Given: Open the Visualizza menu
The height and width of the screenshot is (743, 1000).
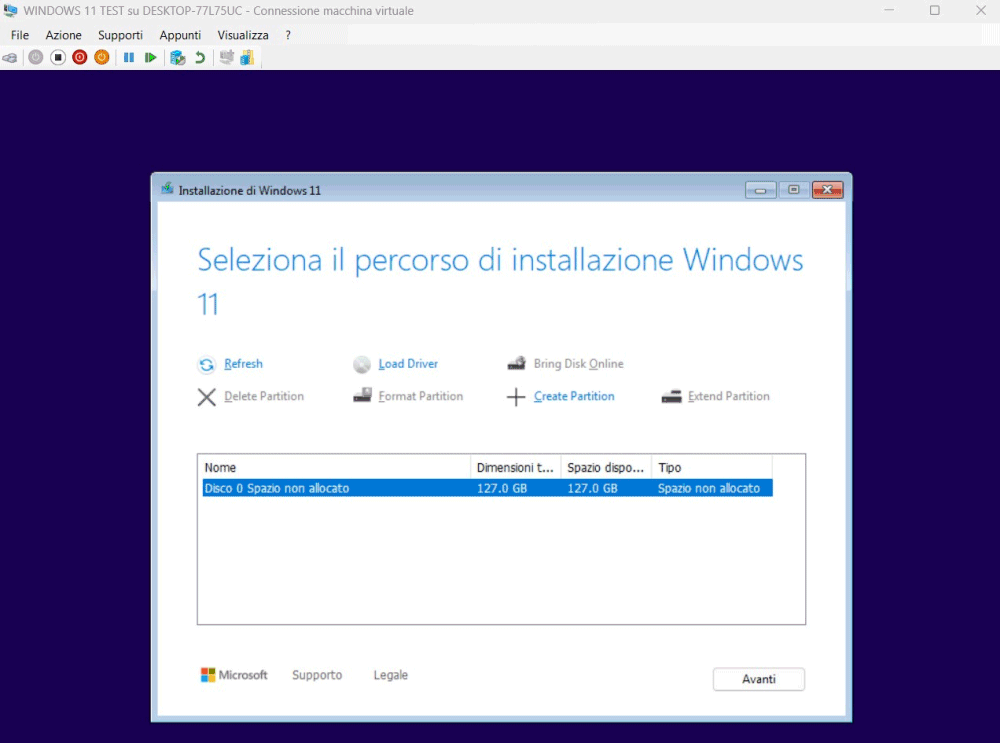Looking at the screenshot, I should (243, 35).
